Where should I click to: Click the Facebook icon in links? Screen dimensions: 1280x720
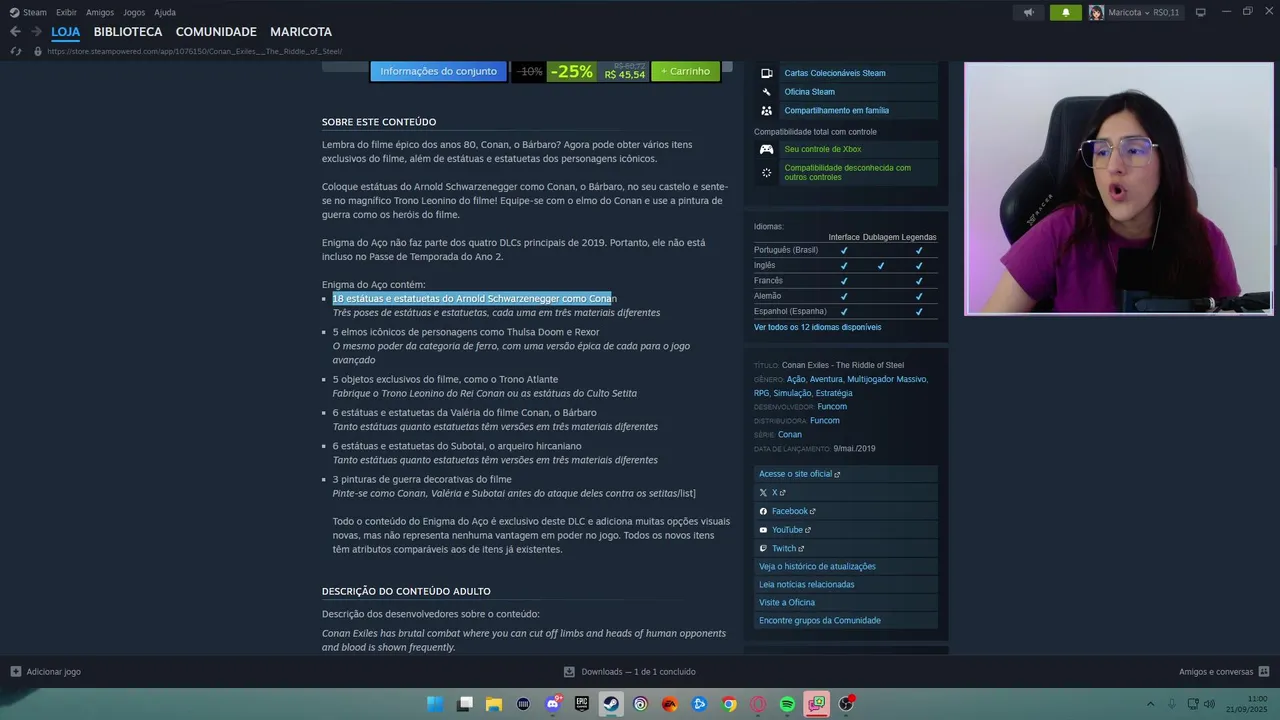tap(763, 511)
